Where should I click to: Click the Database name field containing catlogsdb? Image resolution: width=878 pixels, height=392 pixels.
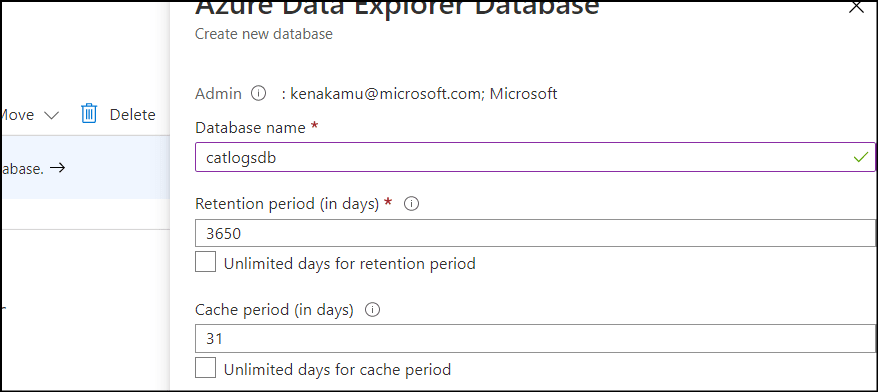coord(535,157)
